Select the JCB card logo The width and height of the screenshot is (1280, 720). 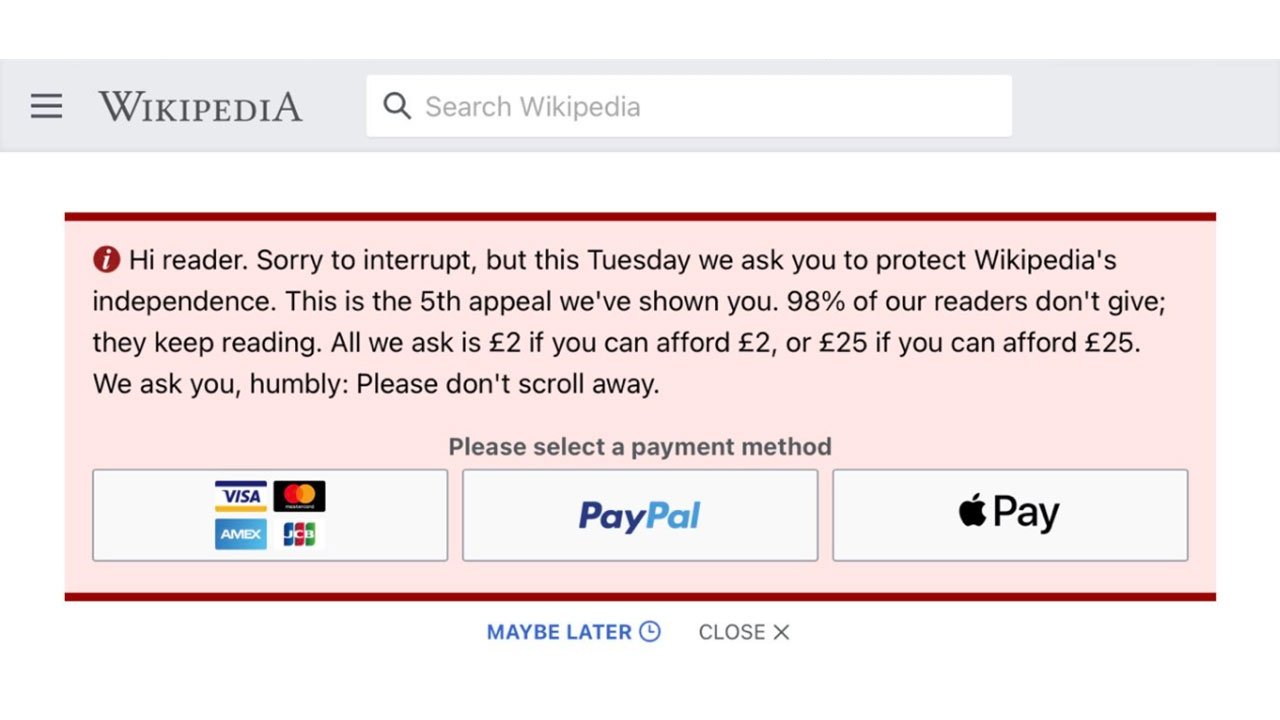tap(299, 534)
